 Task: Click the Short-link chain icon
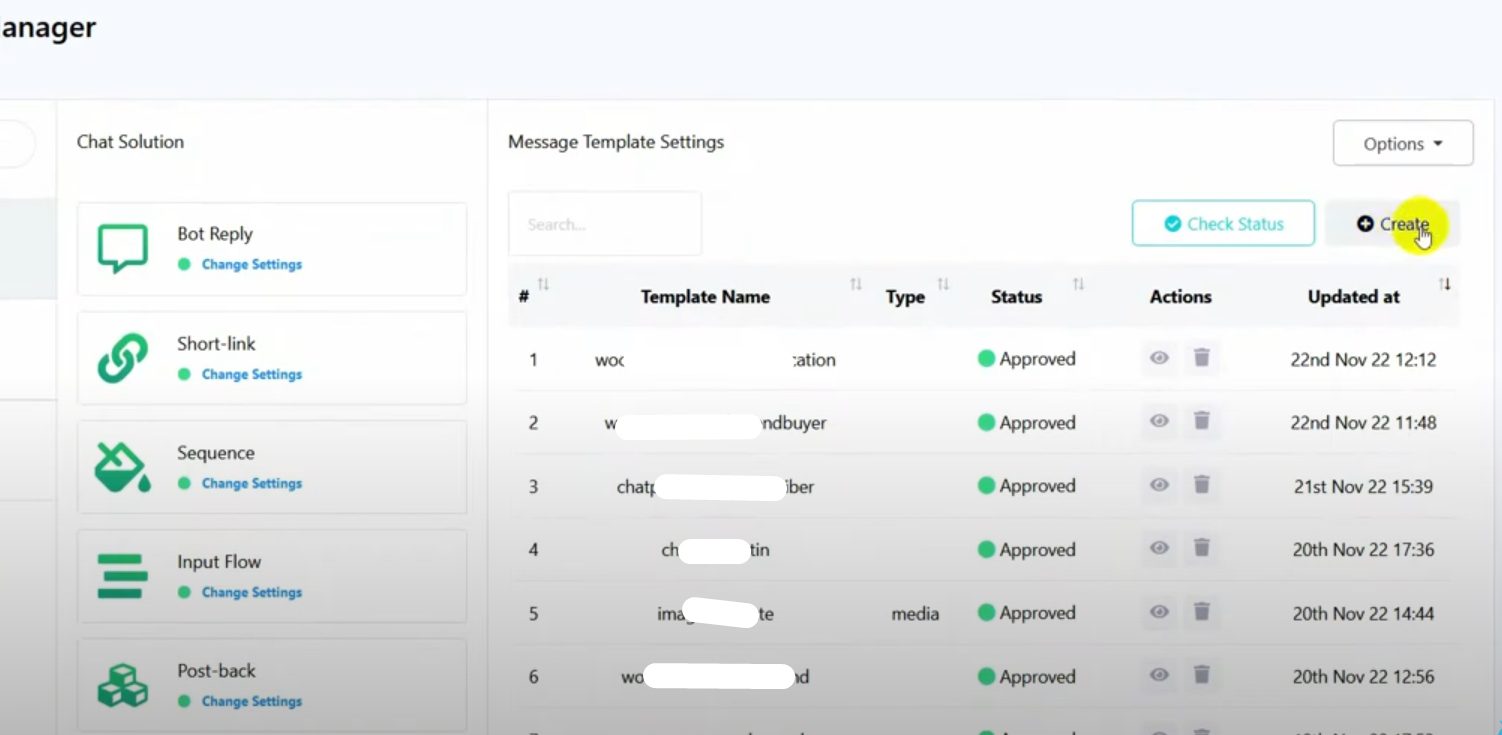point(123,358)
